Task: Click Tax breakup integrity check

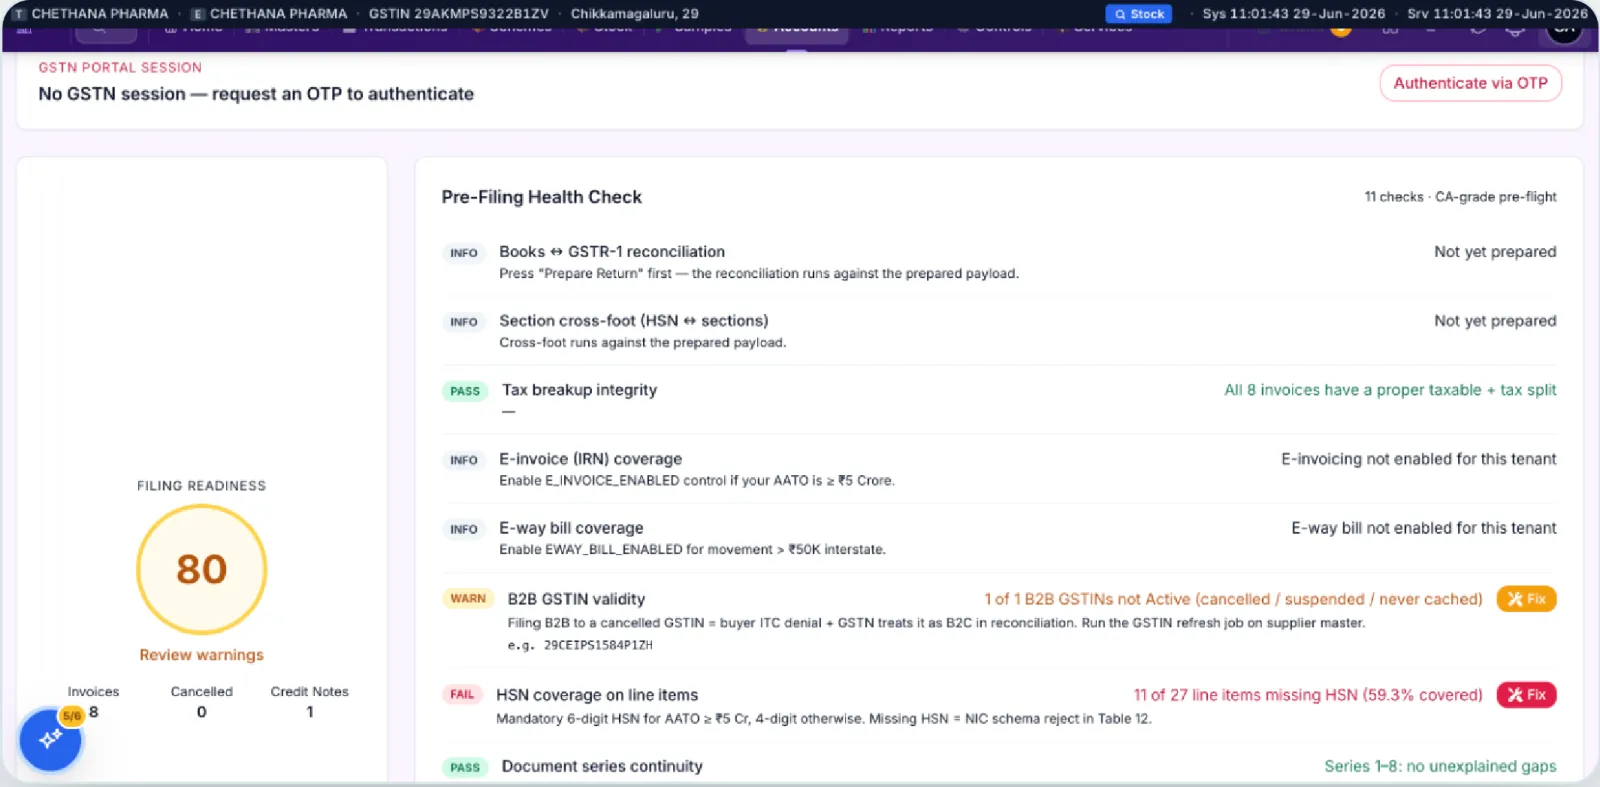Action: [x=579, y=390]
